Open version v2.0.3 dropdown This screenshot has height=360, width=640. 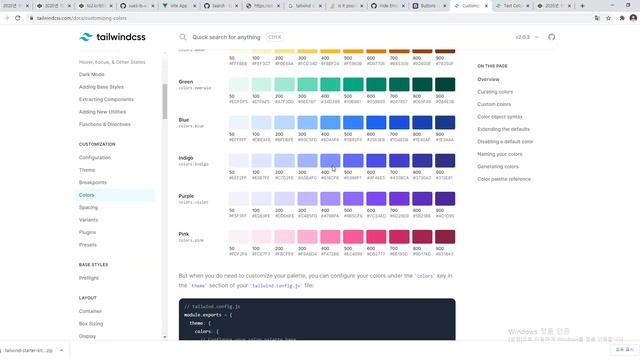coord(527,37)
